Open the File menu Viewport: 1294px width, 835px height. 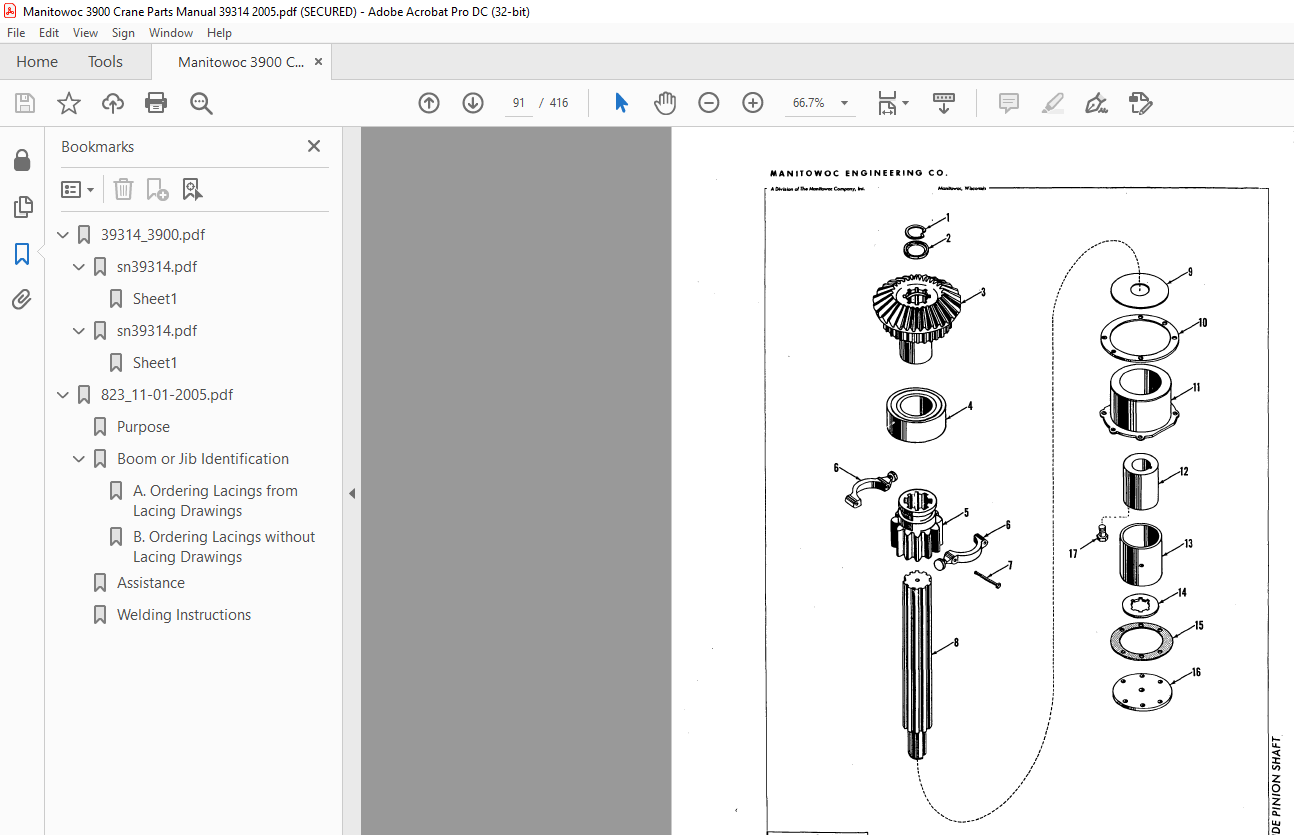point(16,33)
